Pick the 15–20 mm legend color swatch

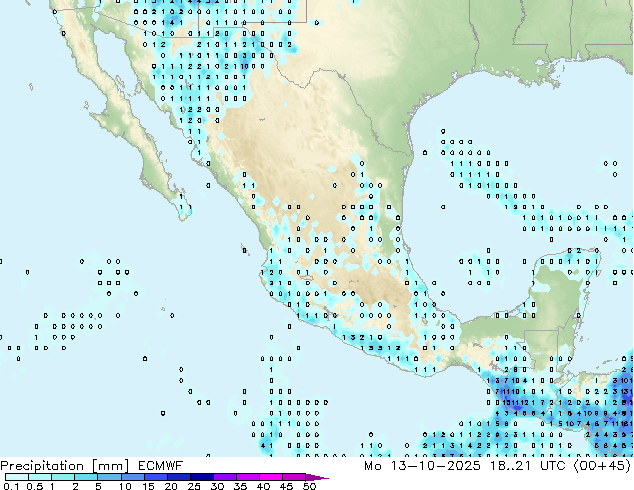(155, 477)
